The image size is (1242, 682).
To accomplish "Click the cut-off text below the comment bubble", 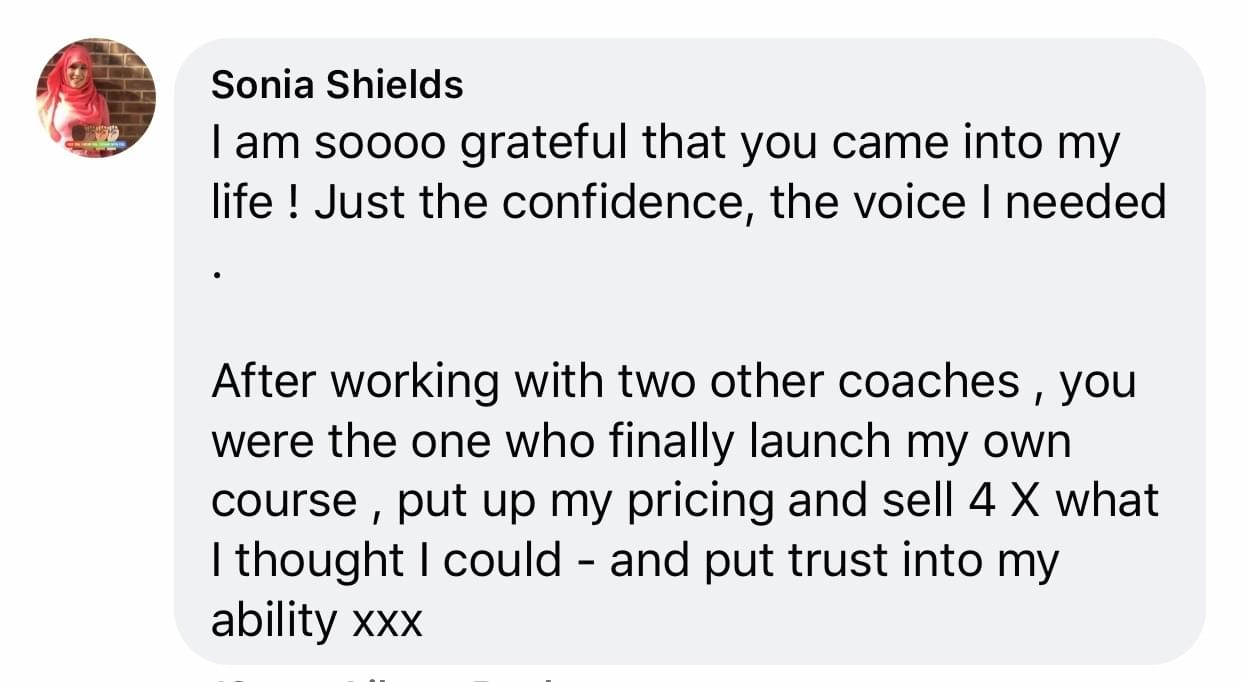I will (x=400, y=677).
